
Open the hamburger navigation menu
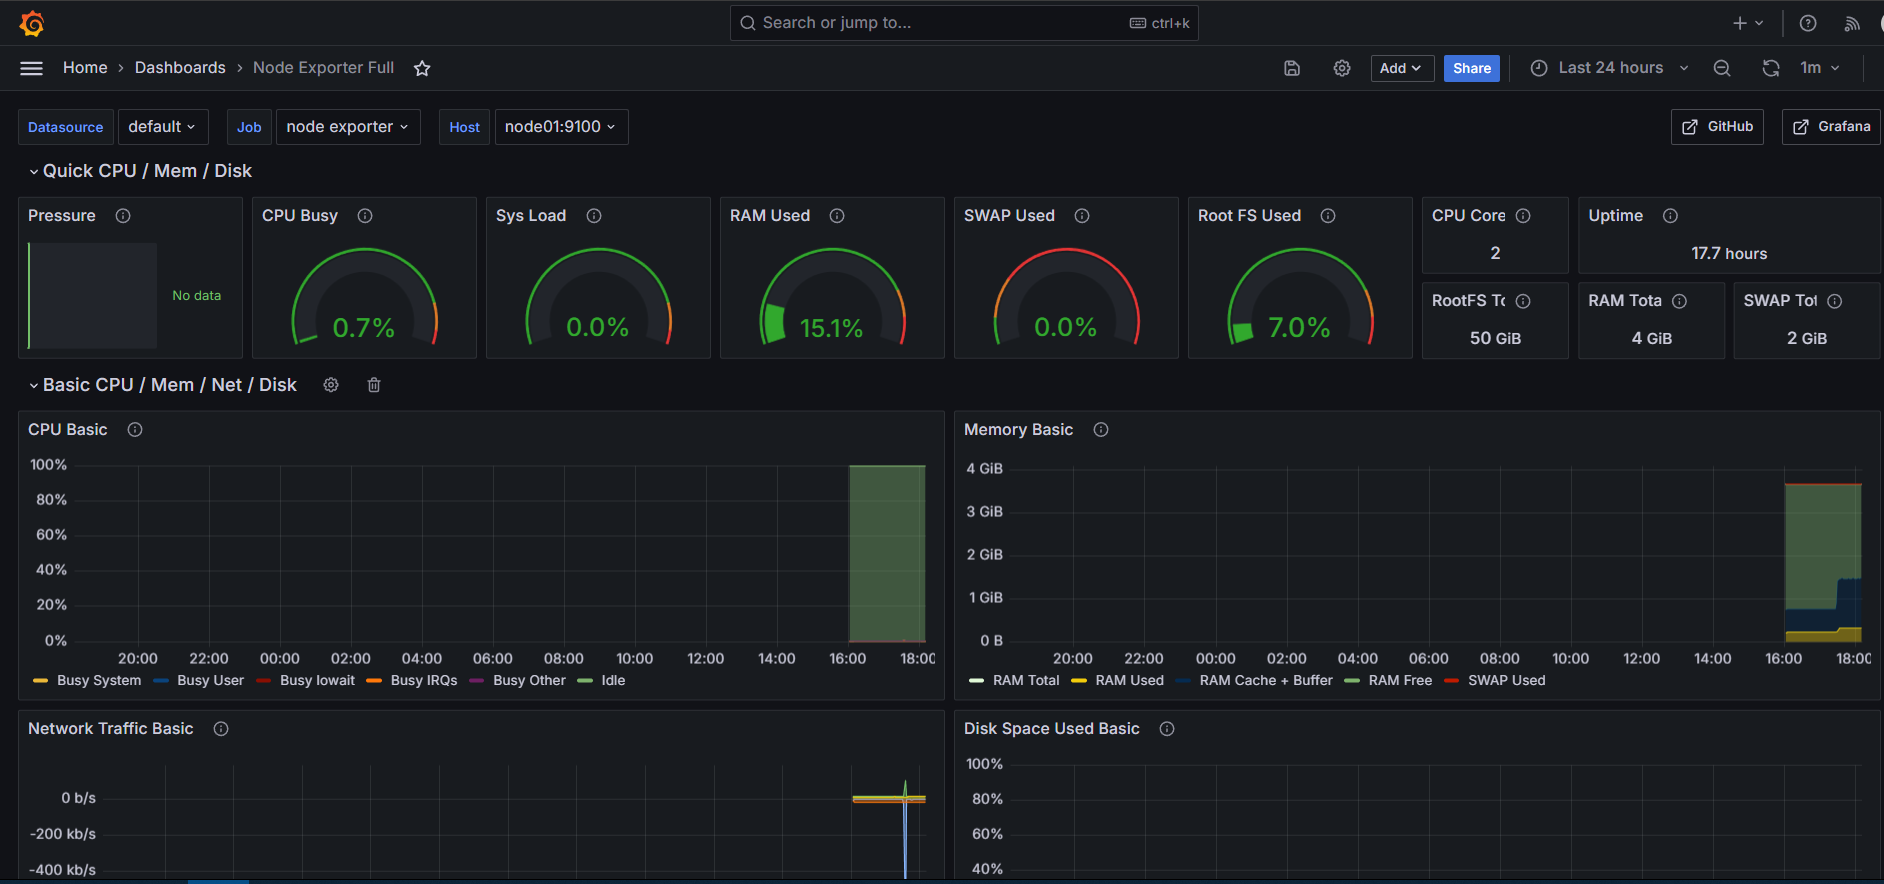(x=32, y=68)
